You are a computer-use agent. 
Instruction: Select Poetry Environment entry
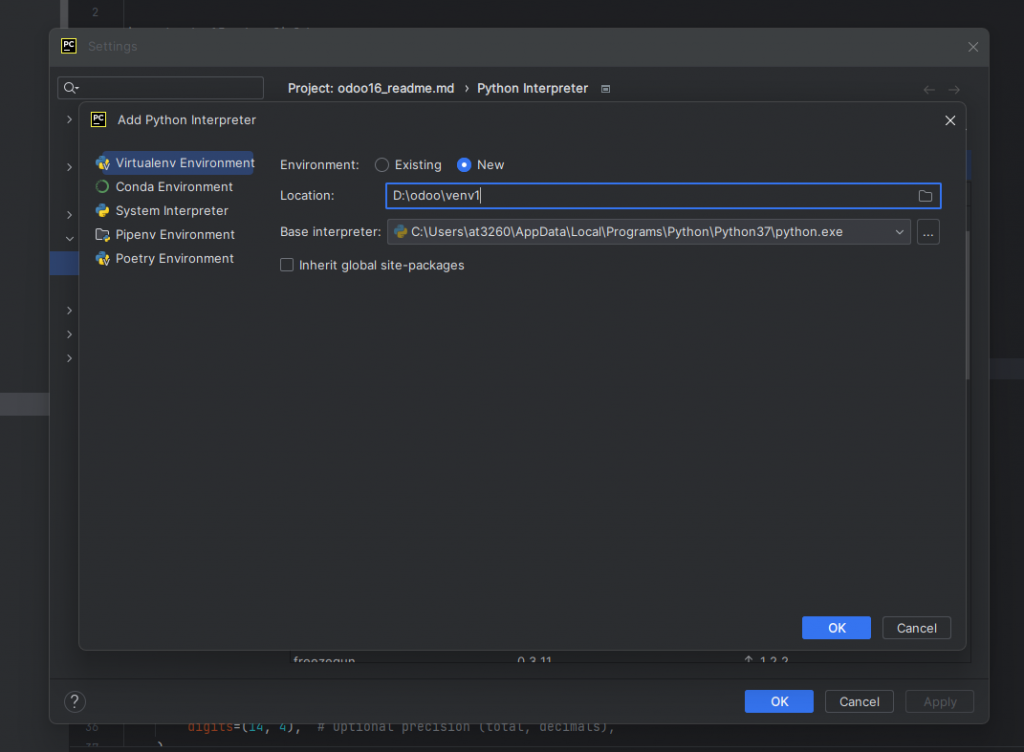click(165, 258)
